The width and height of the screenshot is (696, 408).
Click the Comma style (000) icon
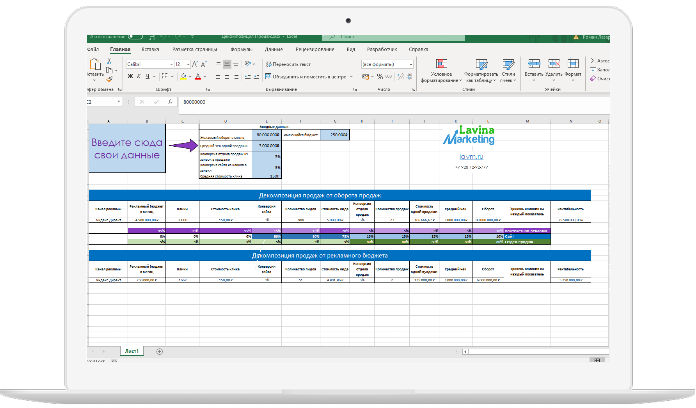pos(388,77)
